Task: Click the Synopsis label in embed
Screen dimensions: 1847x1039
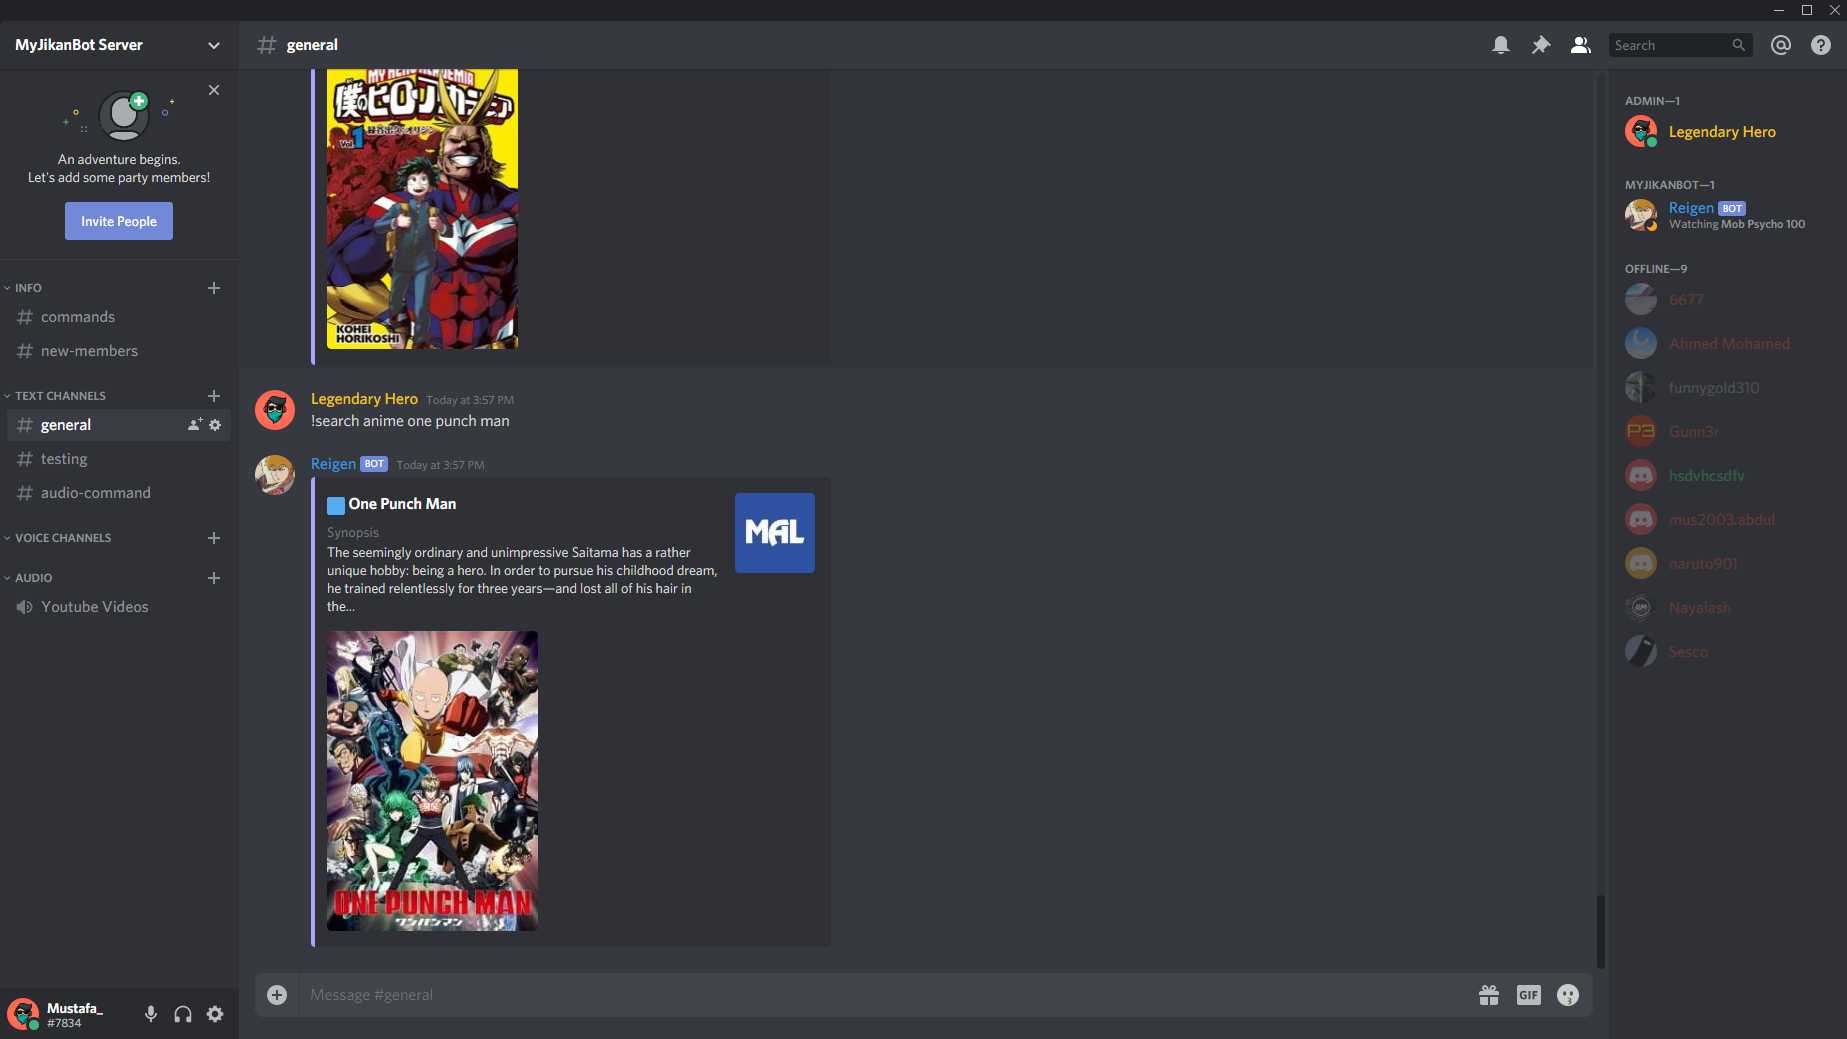Action: (353, 533)
